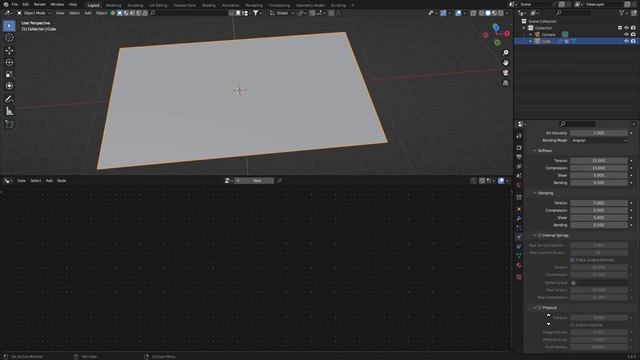
Task: Expand the Camera item in outliner
Action: point(531,35)
